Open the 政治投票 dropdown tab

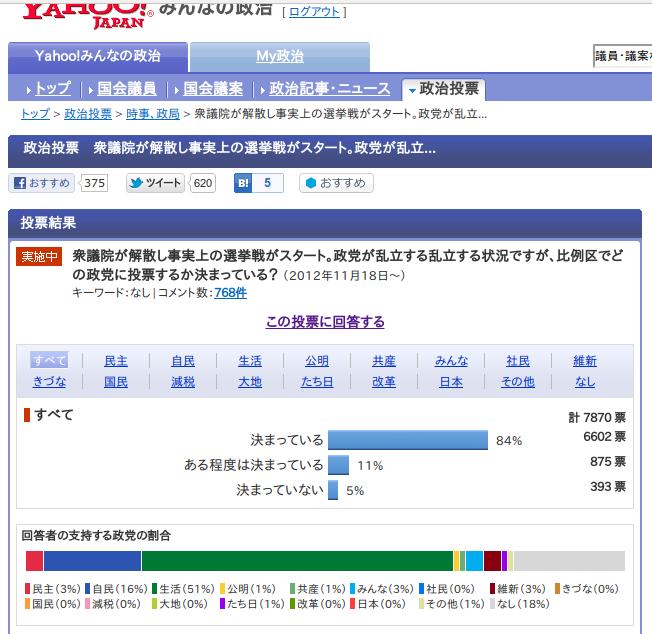[442, 89]
